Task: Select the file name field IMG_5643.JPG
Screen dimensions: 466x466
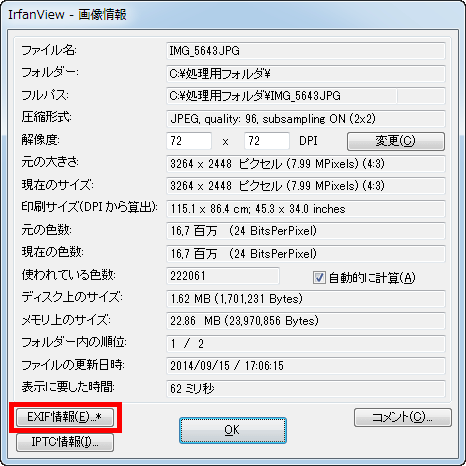Action: click(306, 51)
